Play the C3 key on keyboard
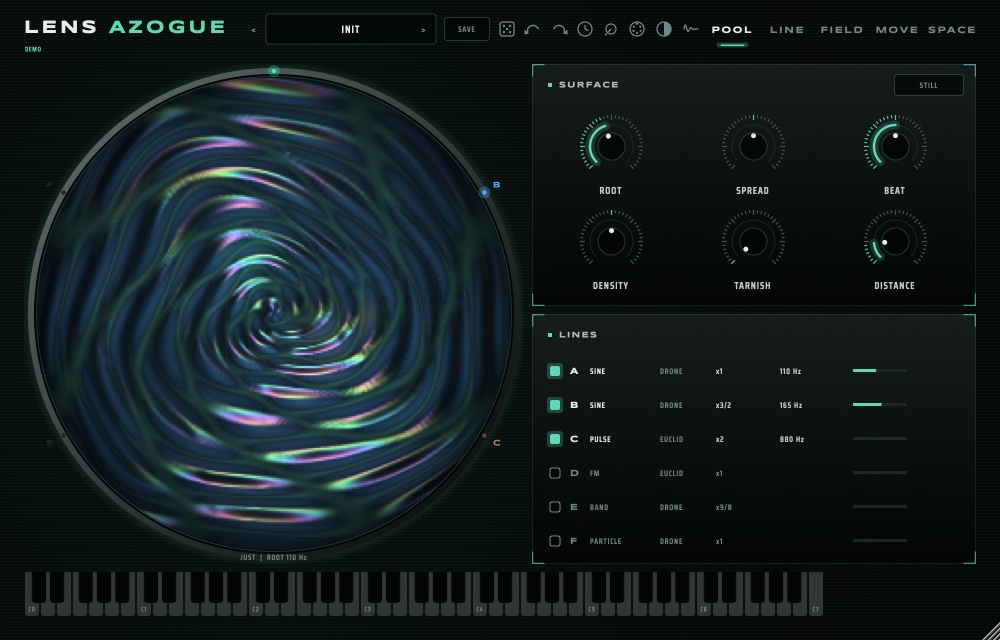 pos(367,609)
